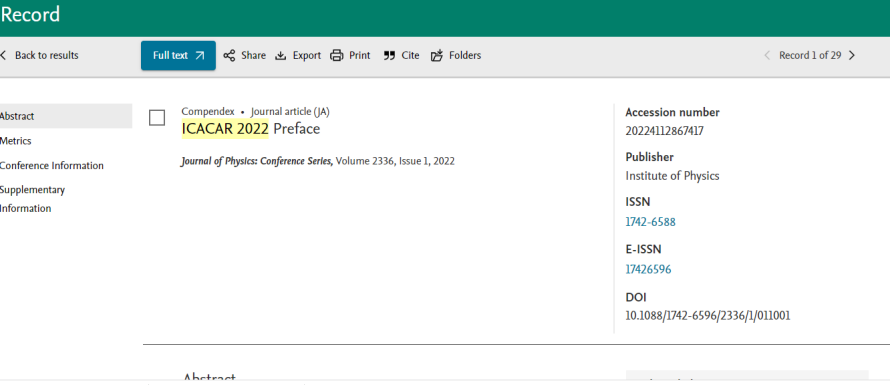This screenshot has width=890, height=385.
Task: Open E-ISSN link 17426596
Action: [648, 270]
